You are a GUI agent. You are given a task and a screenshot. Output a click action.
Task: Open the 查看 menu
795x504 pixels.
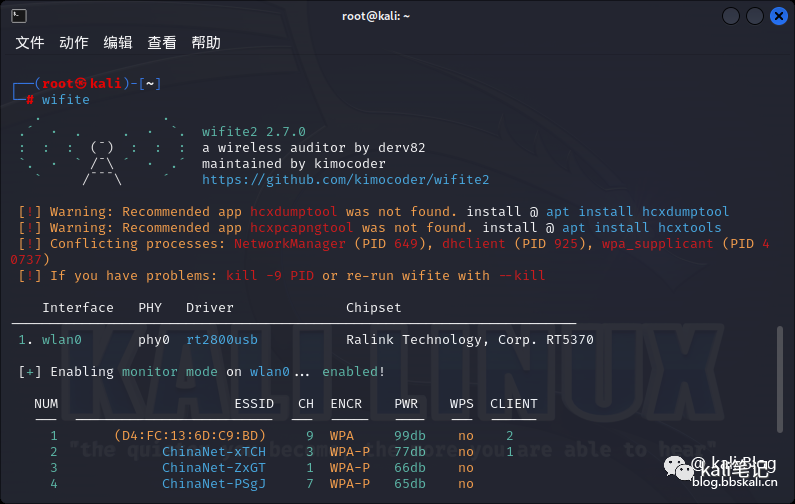tap(162, 43)
